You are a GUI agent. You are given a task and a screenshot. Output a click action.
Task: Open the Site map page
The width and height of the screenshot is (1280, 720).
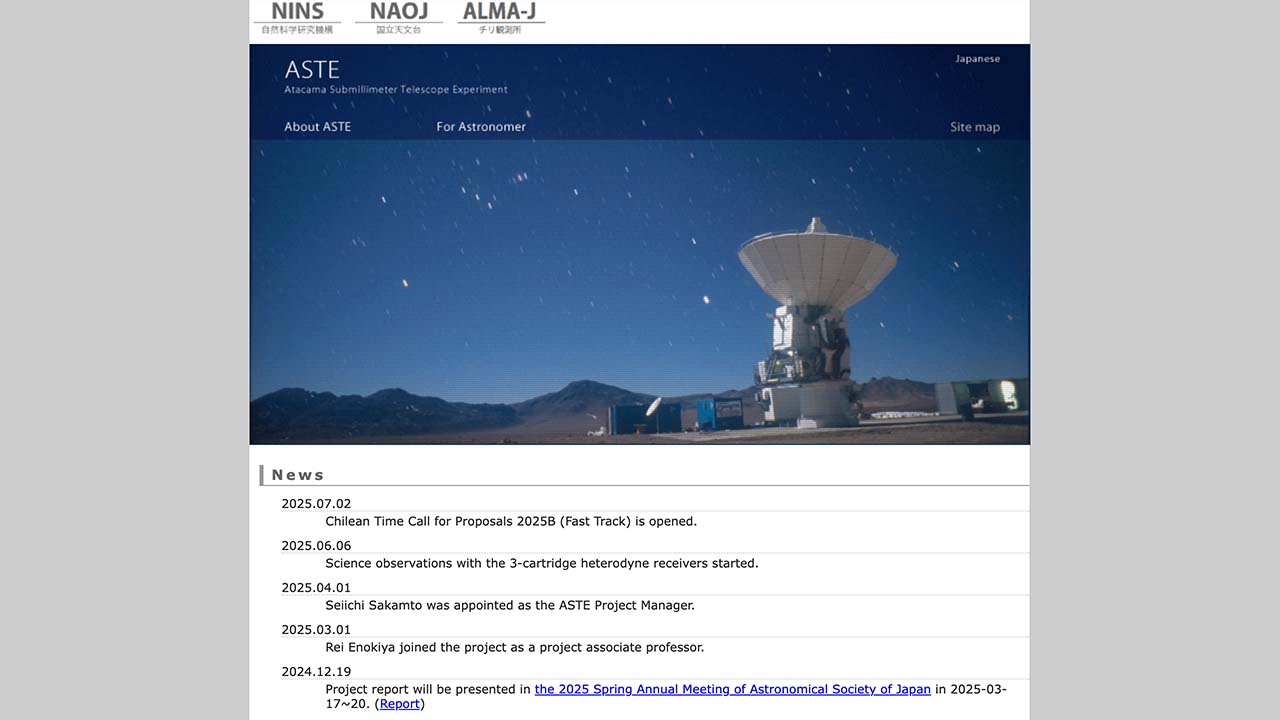pos(975,127)
